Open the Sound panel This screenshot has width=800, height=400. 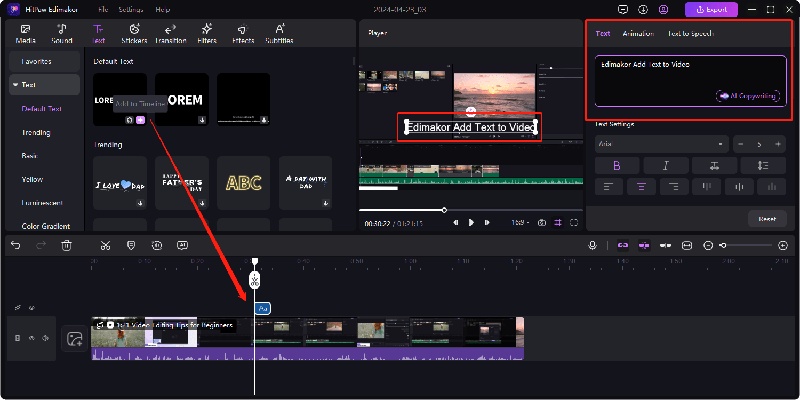[62, 34]
